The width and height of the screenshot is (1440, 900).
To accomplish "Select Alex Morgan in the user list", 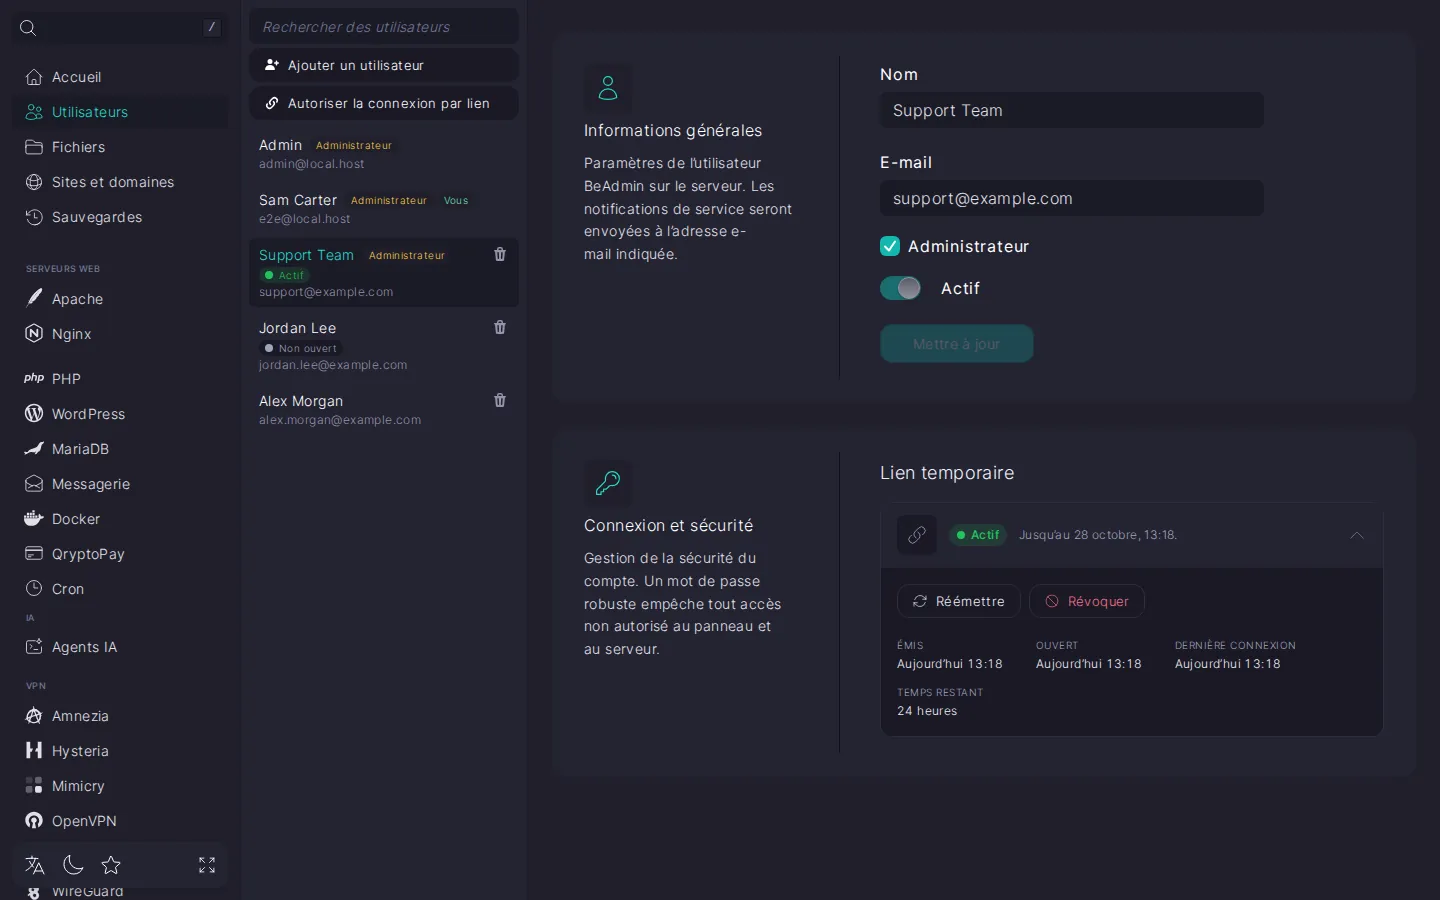I will coord(384,410).
